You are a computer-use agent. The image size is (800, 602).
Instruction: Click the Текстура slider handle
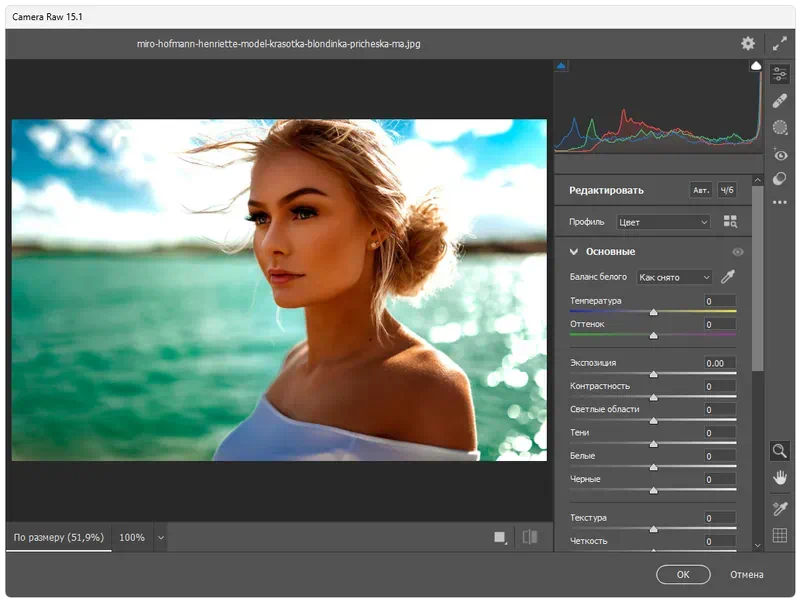click(x=653, y=530)
